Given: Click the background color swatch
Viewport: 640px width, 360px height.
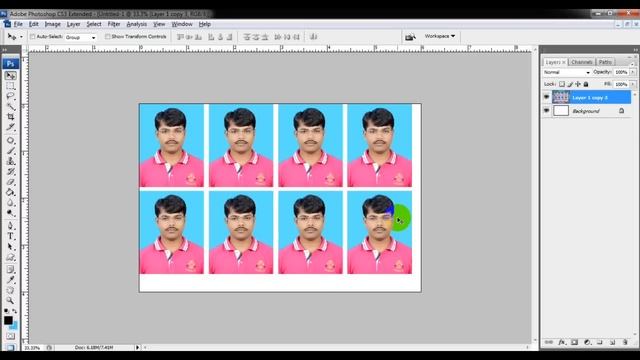Looking at the screenshot, I should pyautogui.click(x=14, y=325).
